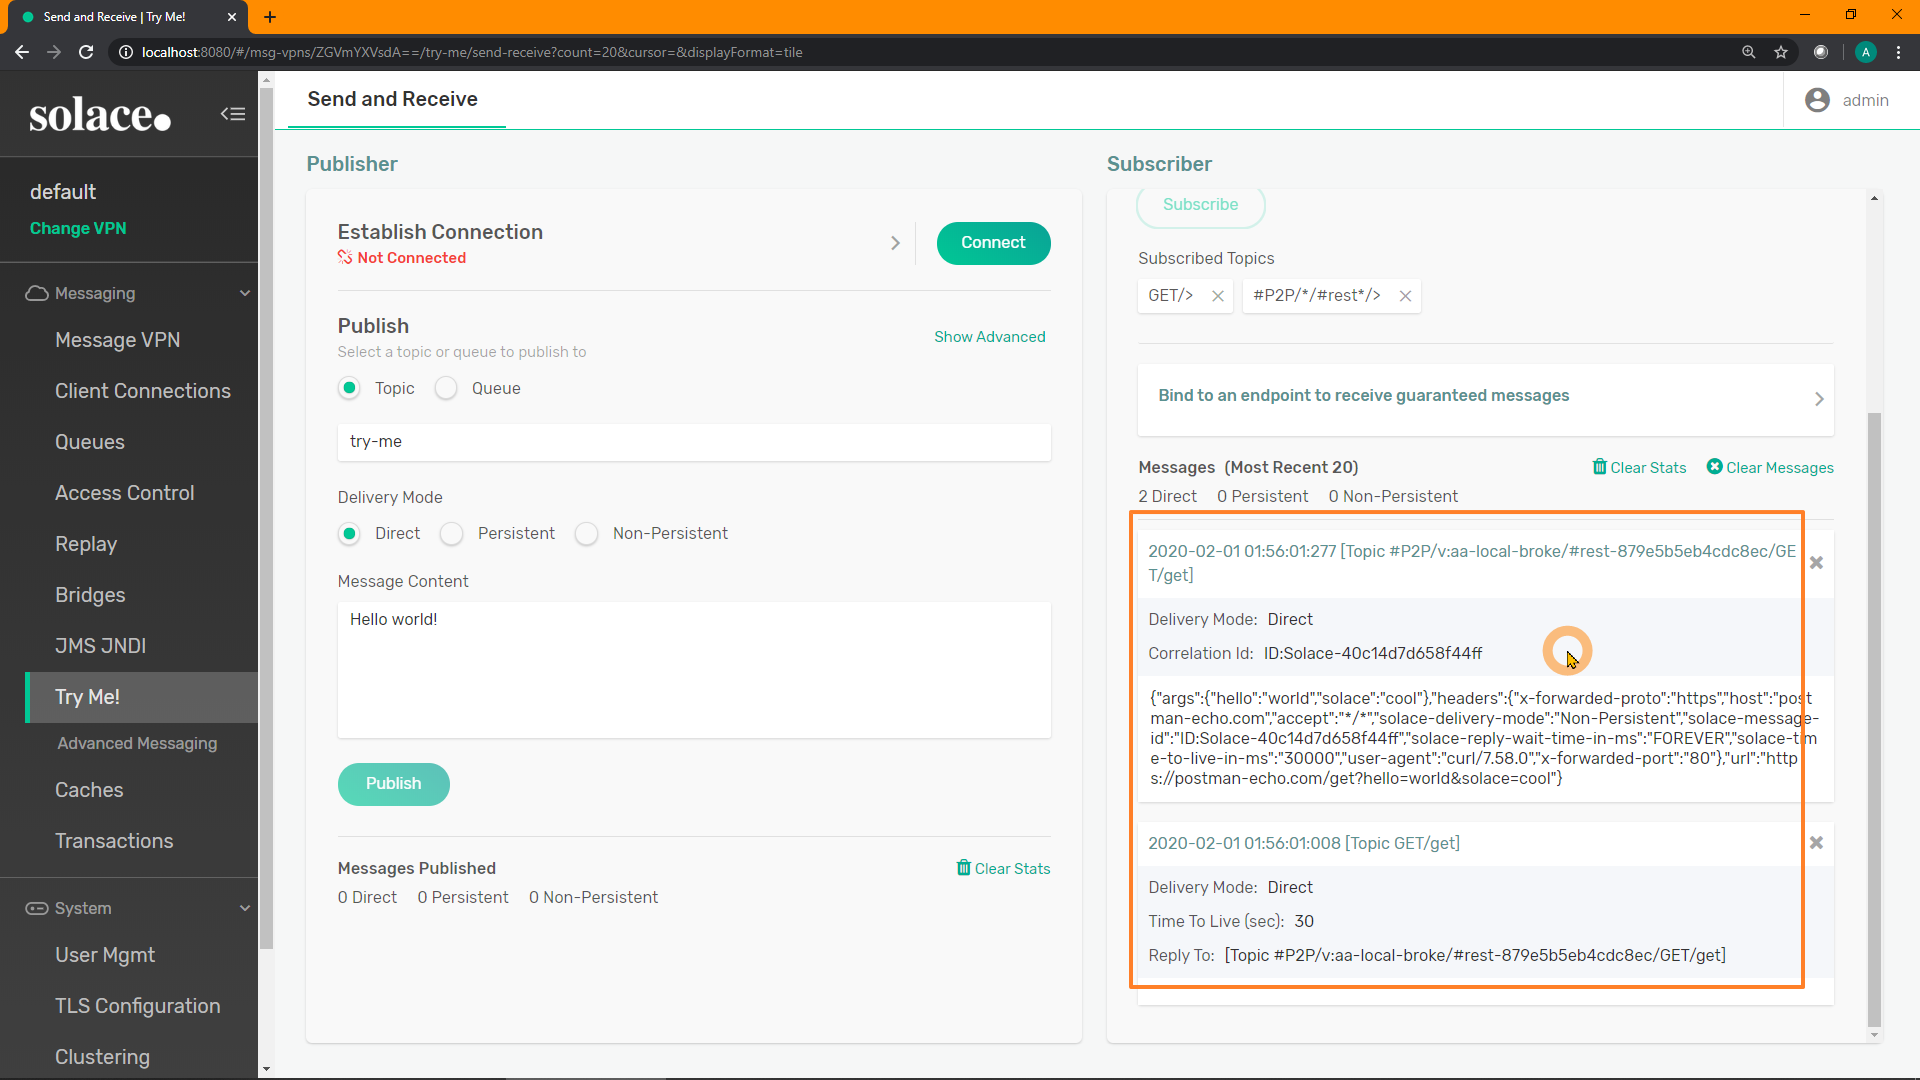1920x1080 pixels.
Task: Collapse the Messaging sidebar group
Action: point(244,293)
